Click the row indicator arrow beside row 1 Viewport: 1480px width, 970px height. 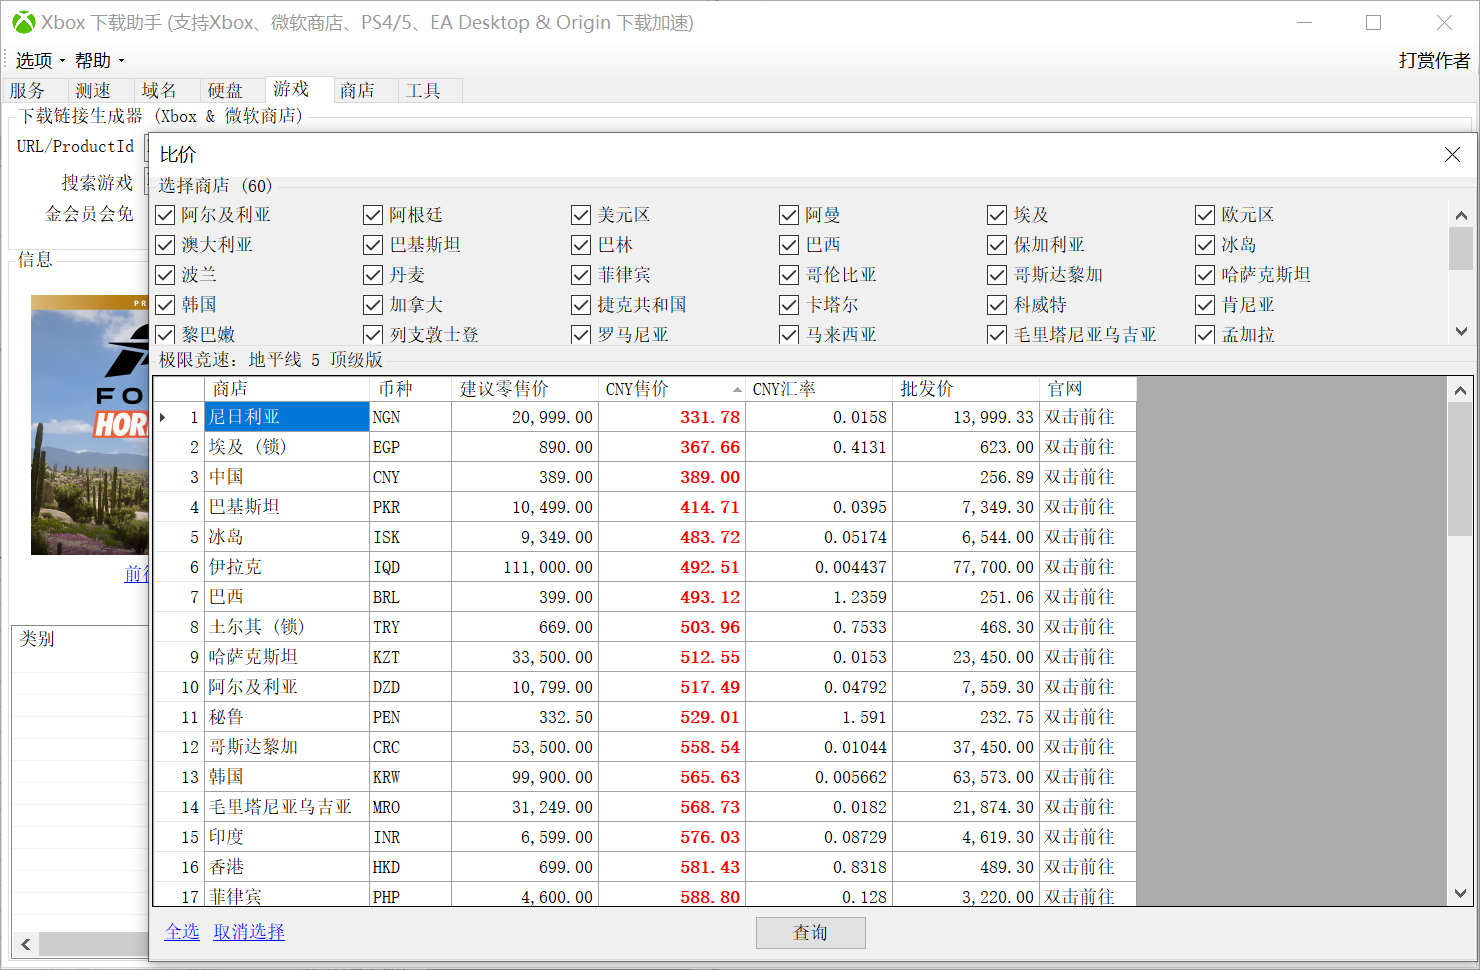163,417
